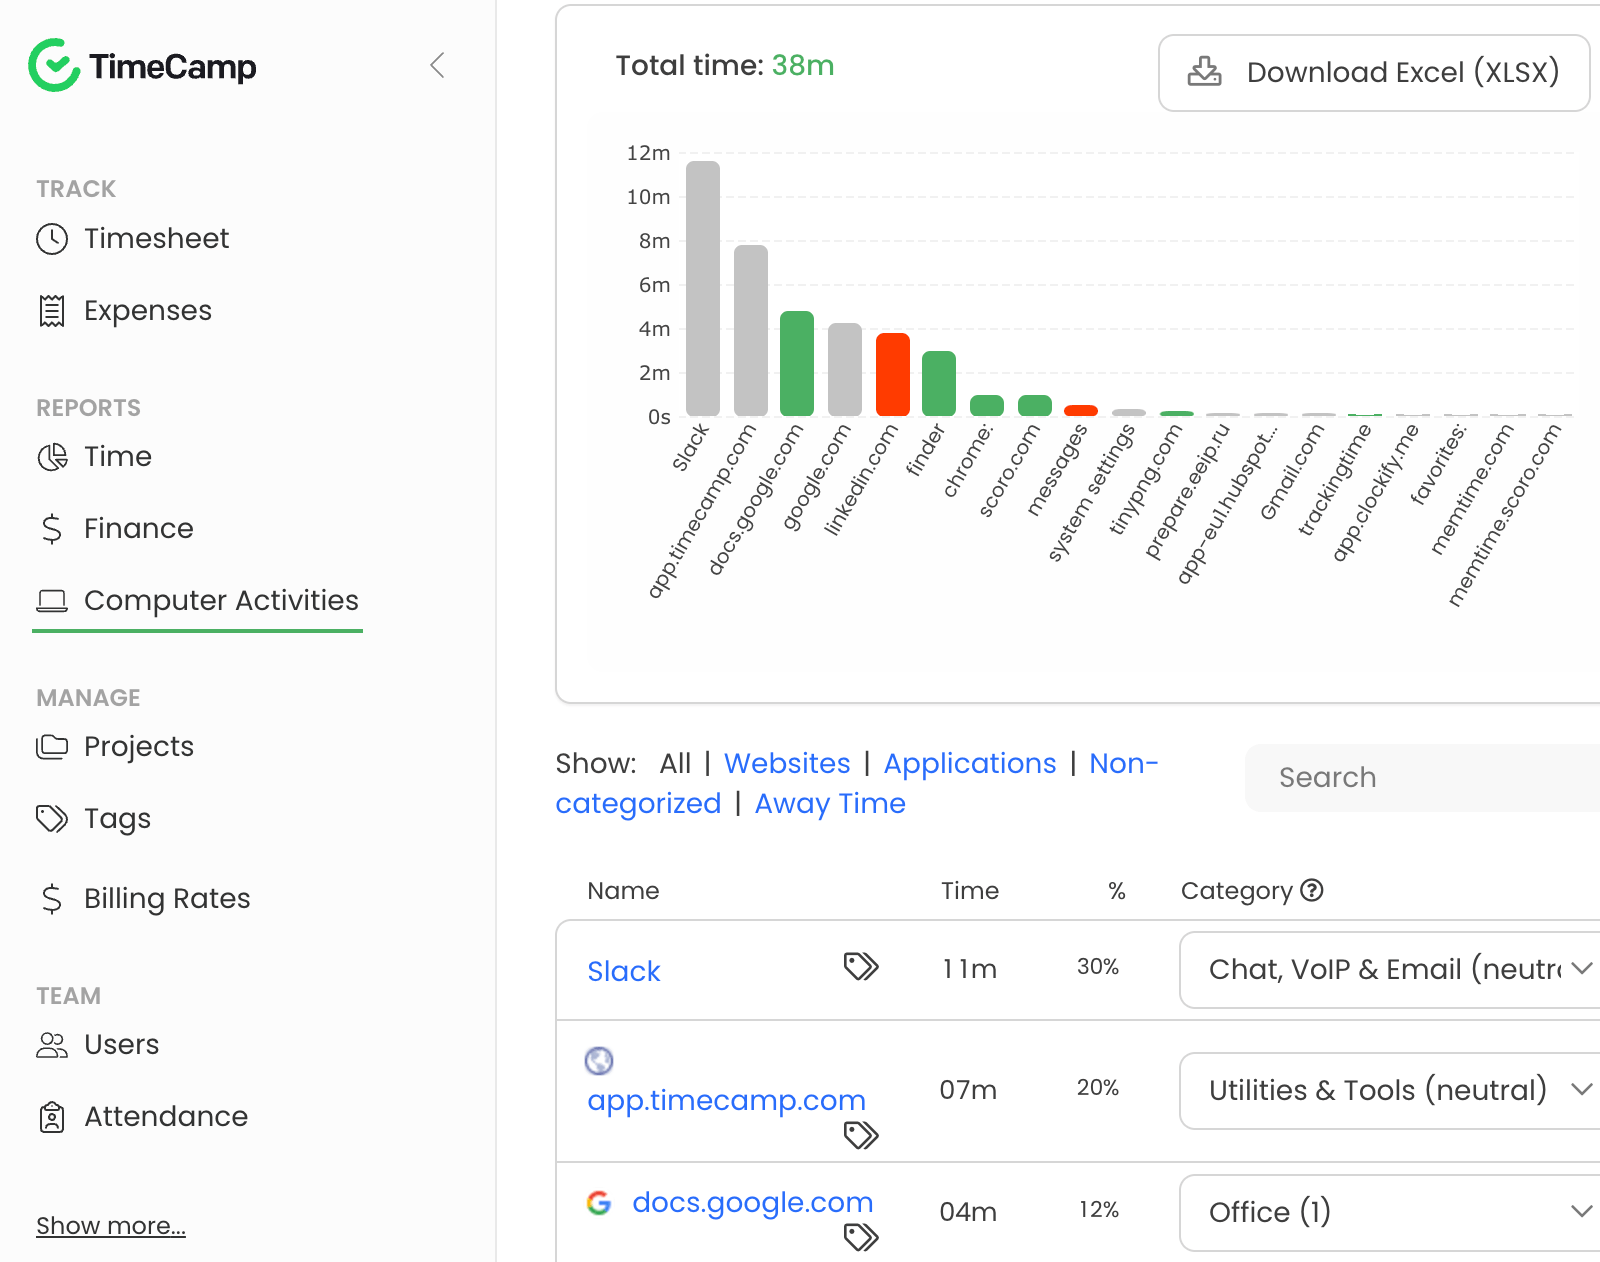Viewport: 1600px width, 1262px height.
Task: Filter by Applications
Action: pyautogui.click(x=970, y=764)
